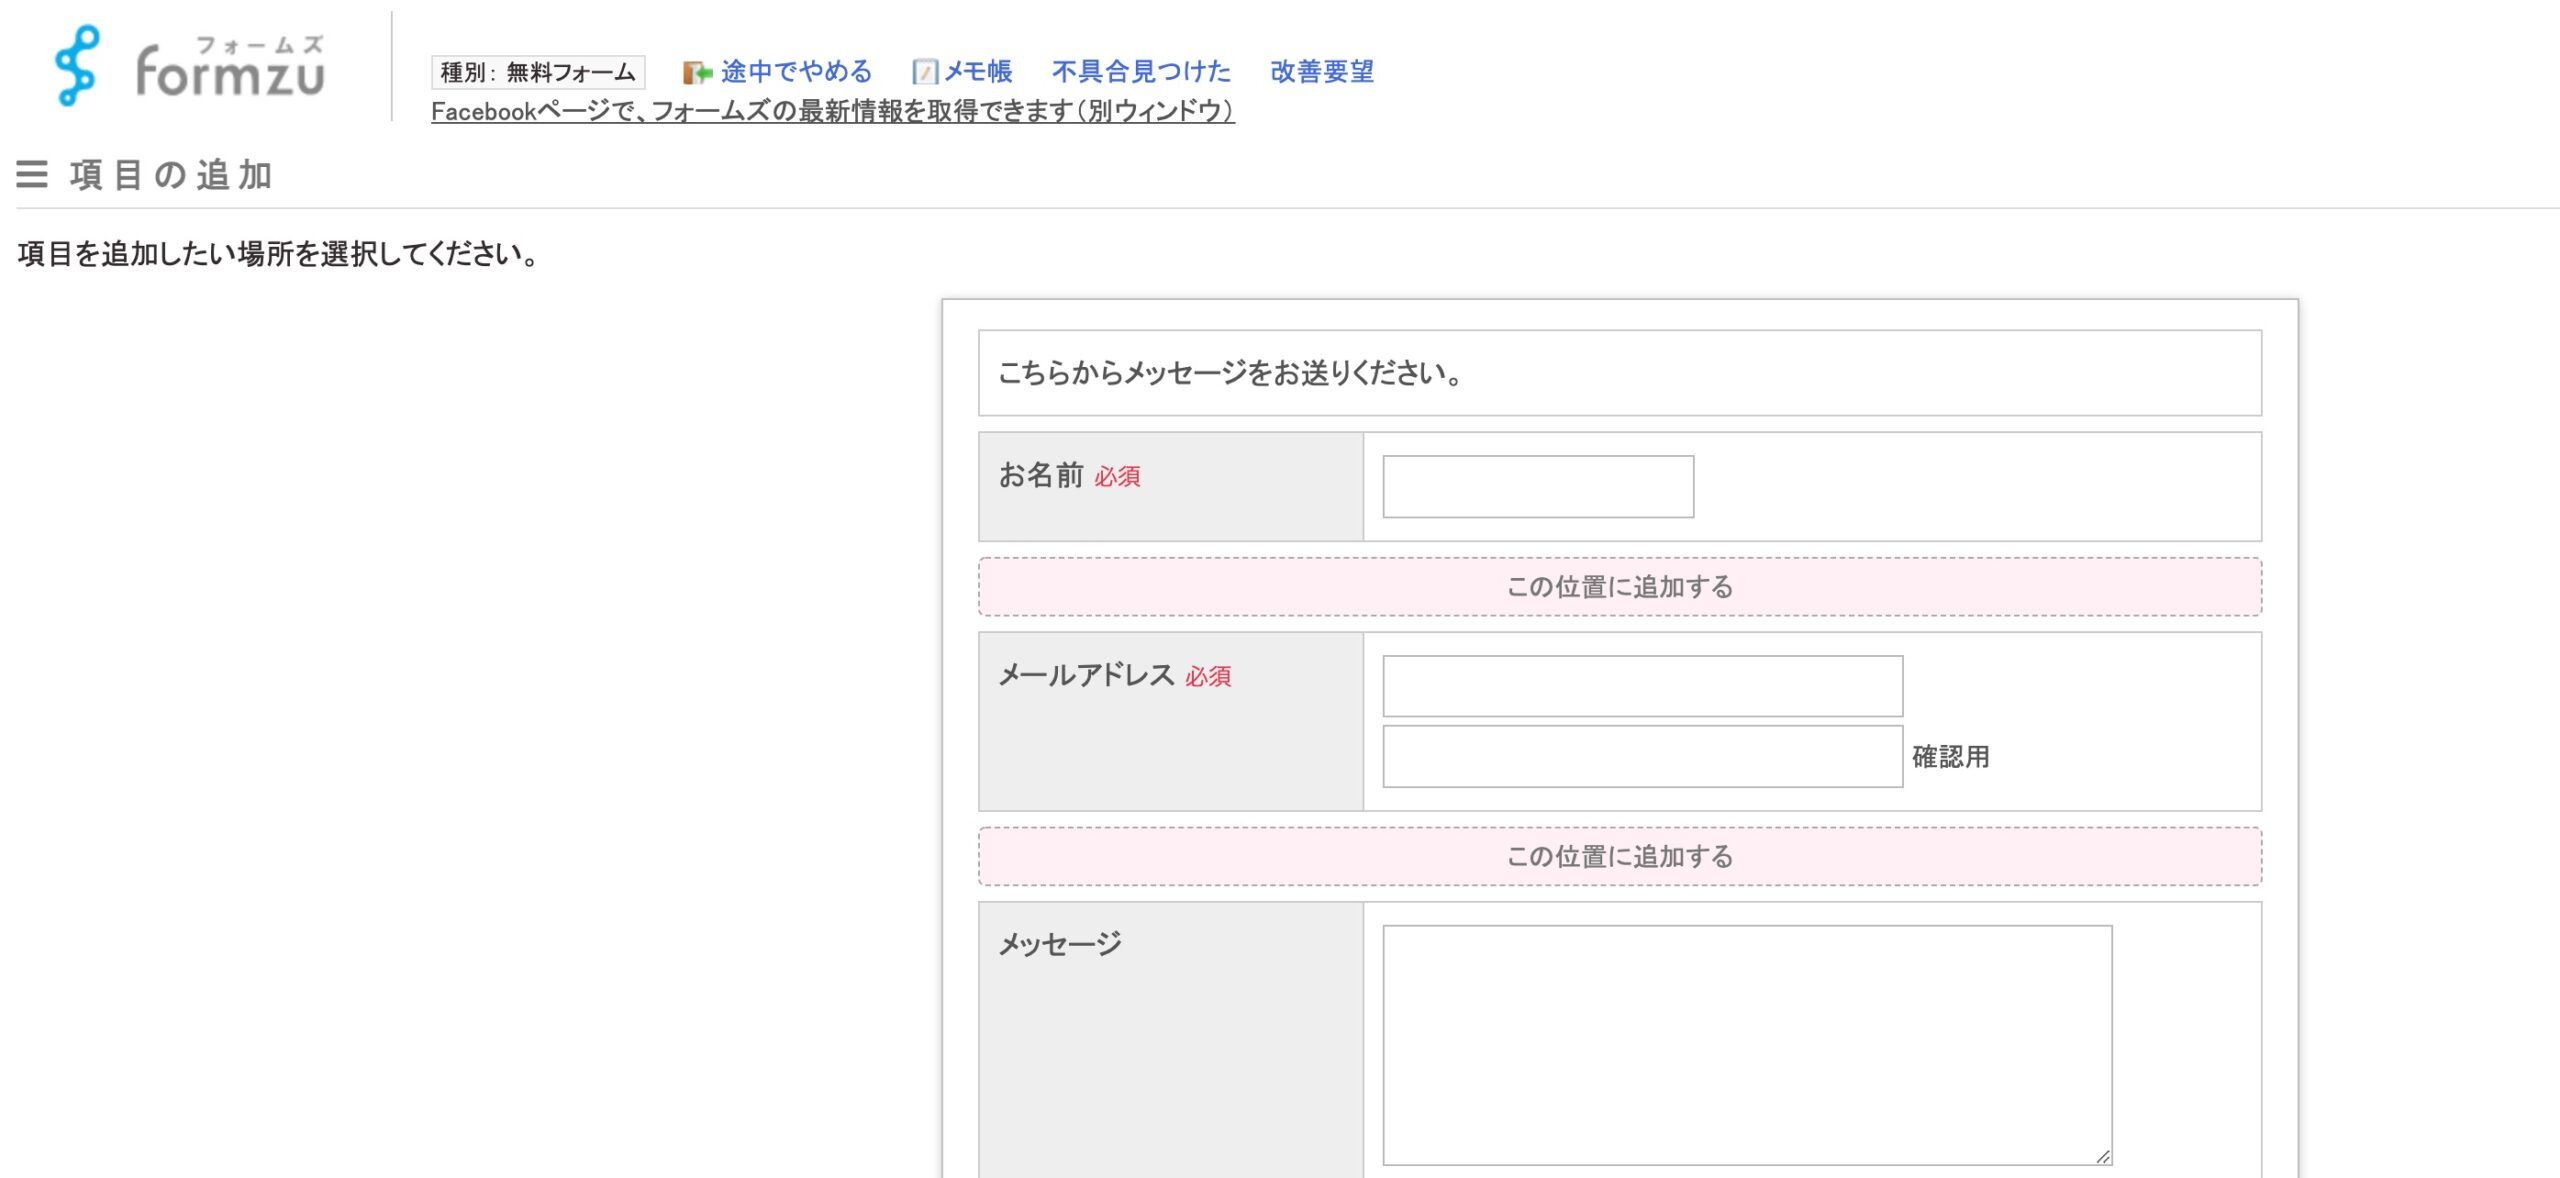Click the exit door icon beside 途中でやめる
This screenshot has width=2560, height=1178.
[x=697, y=71]
